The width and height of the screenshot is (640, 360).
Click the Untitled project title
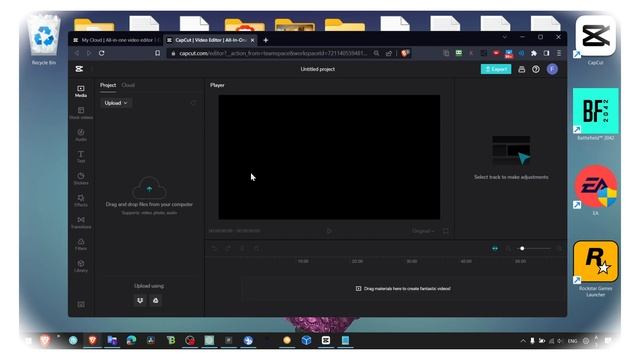coord(318,69)
